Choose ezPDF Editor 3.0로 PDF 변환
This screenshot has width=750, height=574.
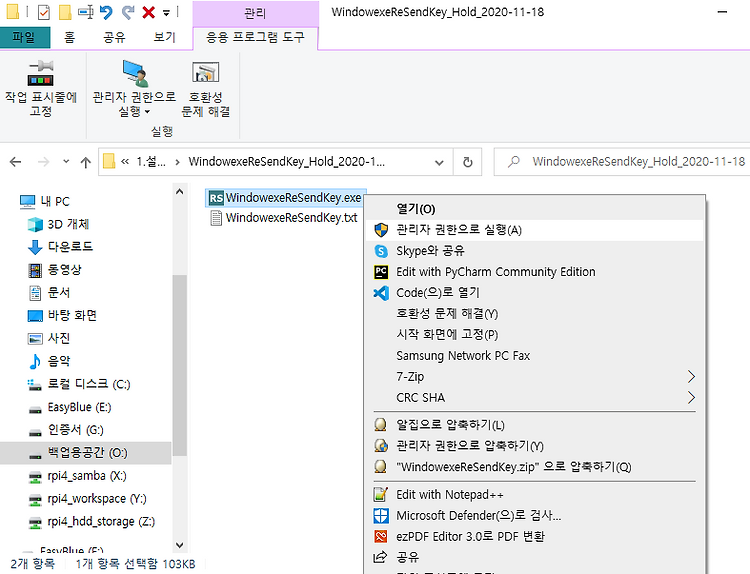pyautogui.click(x=534, y=537)
